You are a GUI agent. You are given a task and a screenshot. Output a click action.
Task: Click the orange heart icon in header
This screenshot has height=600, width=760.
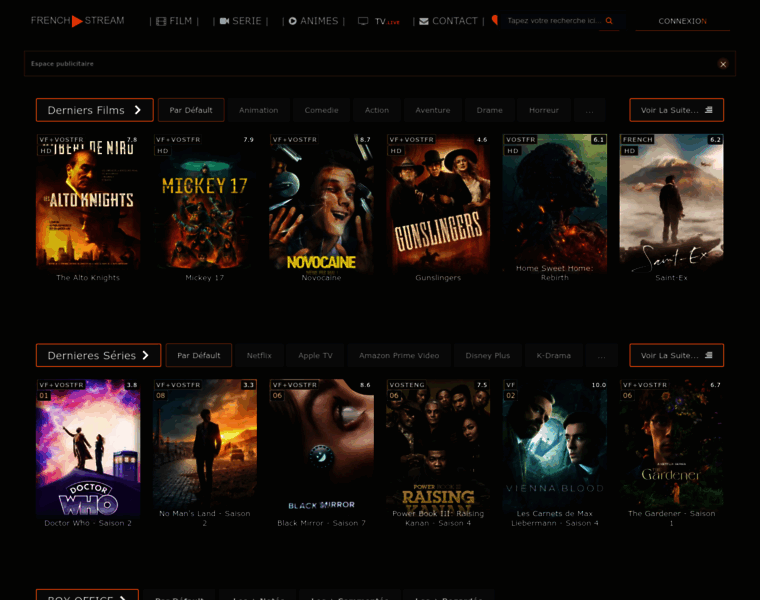494,20
